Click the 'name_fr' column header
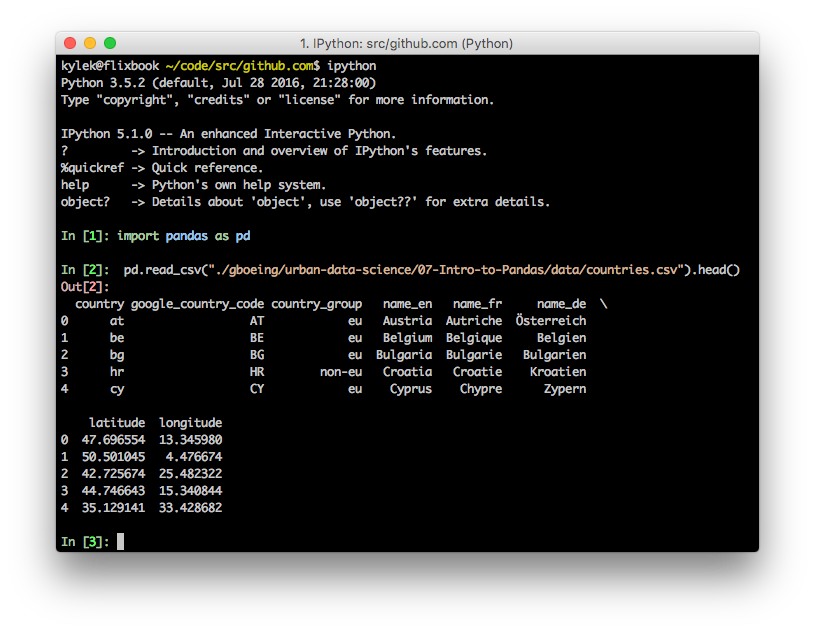The width and height of the screenshot is (815, 632). click(x=477, y=304)
